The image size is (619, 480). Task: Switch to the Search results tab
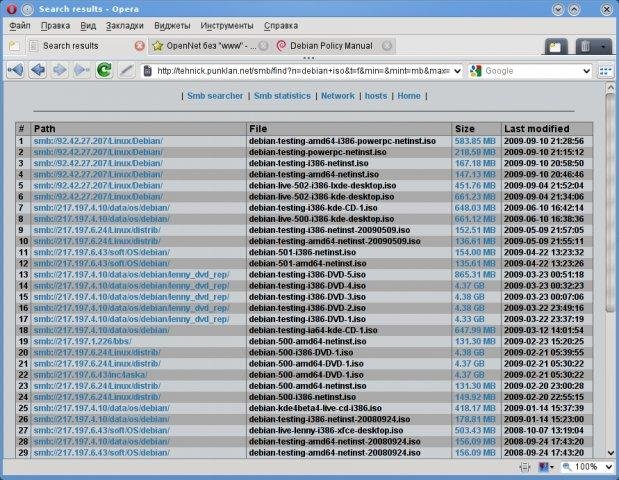click(x=87, y=46)
